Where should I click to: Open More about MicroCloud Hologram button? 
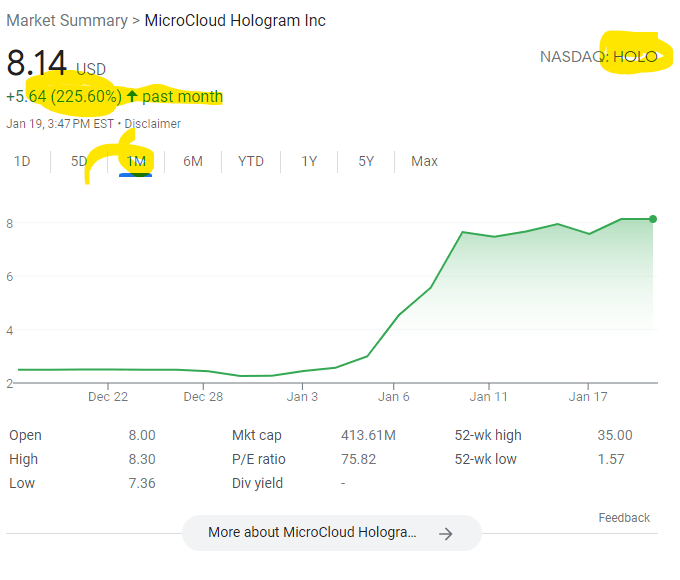pyautogui.click(x=331, y=533)
